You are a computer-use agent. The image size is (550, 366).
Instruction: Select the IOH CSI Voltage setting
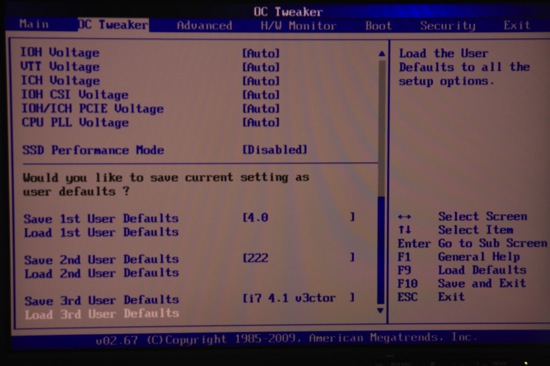click(75, 95)
